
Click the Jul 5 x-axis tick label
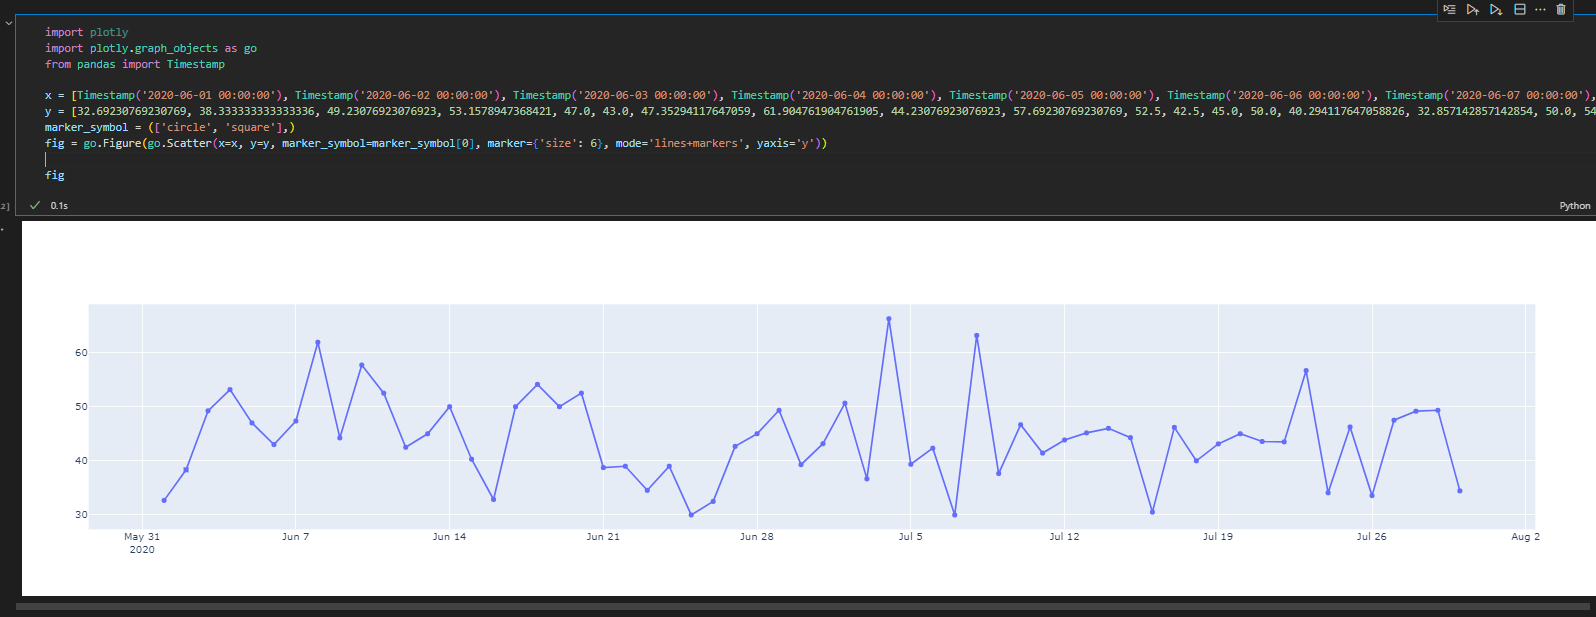tap(910, 537)
